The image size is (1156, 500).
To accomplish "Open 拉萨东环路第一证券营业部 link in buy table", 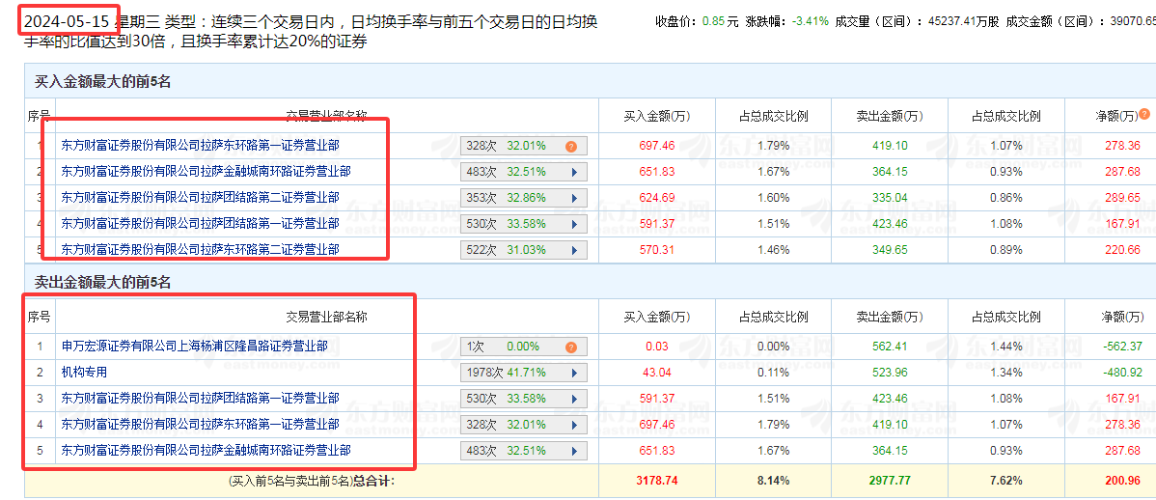I will (201, 145).
